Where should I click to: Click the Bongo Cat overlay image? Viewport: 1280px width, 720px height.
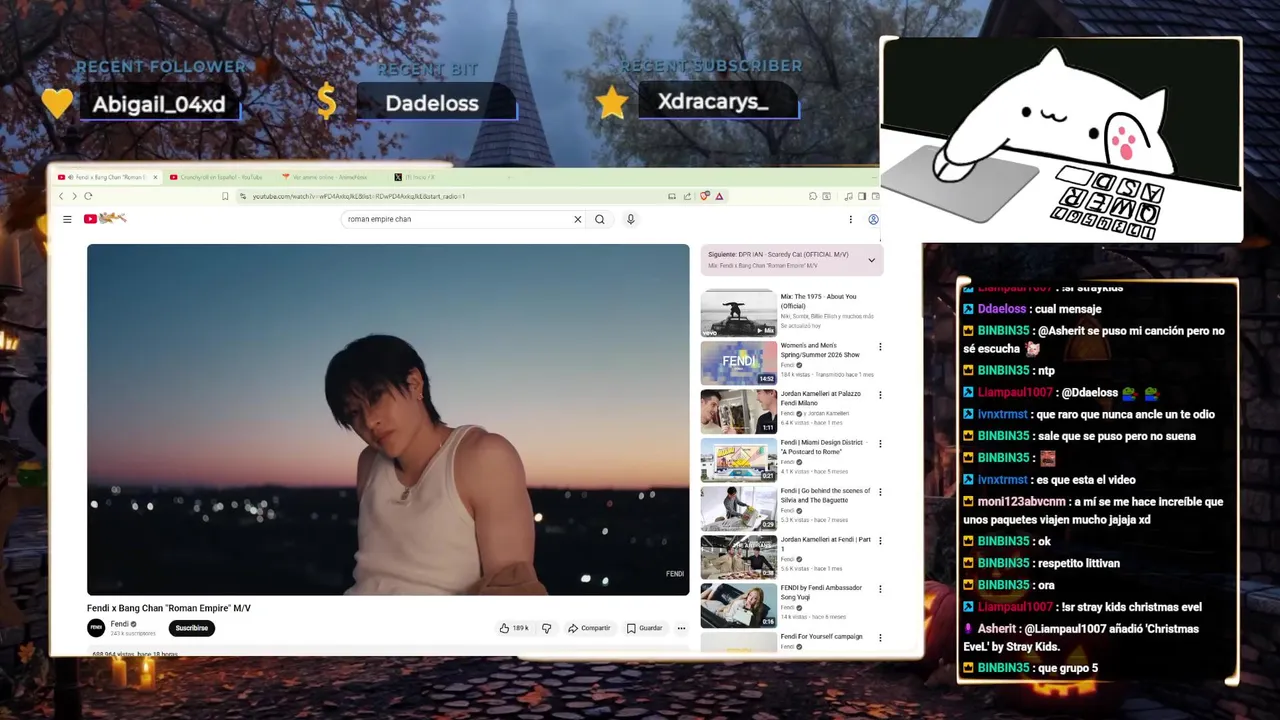[x=1061, y=140]
